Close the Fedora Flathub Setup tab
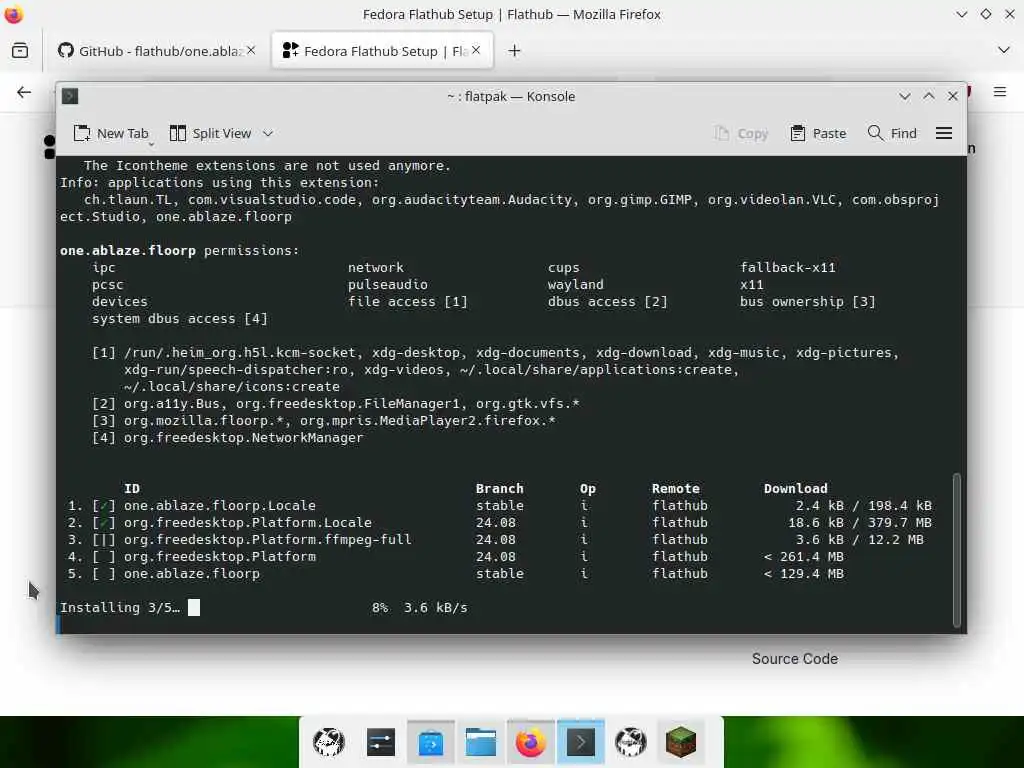 point(476,50)
